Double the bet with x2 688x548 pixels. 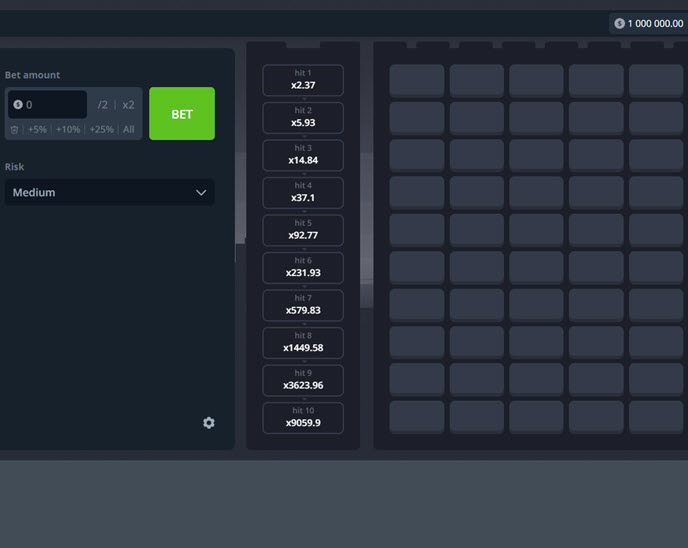128,104
